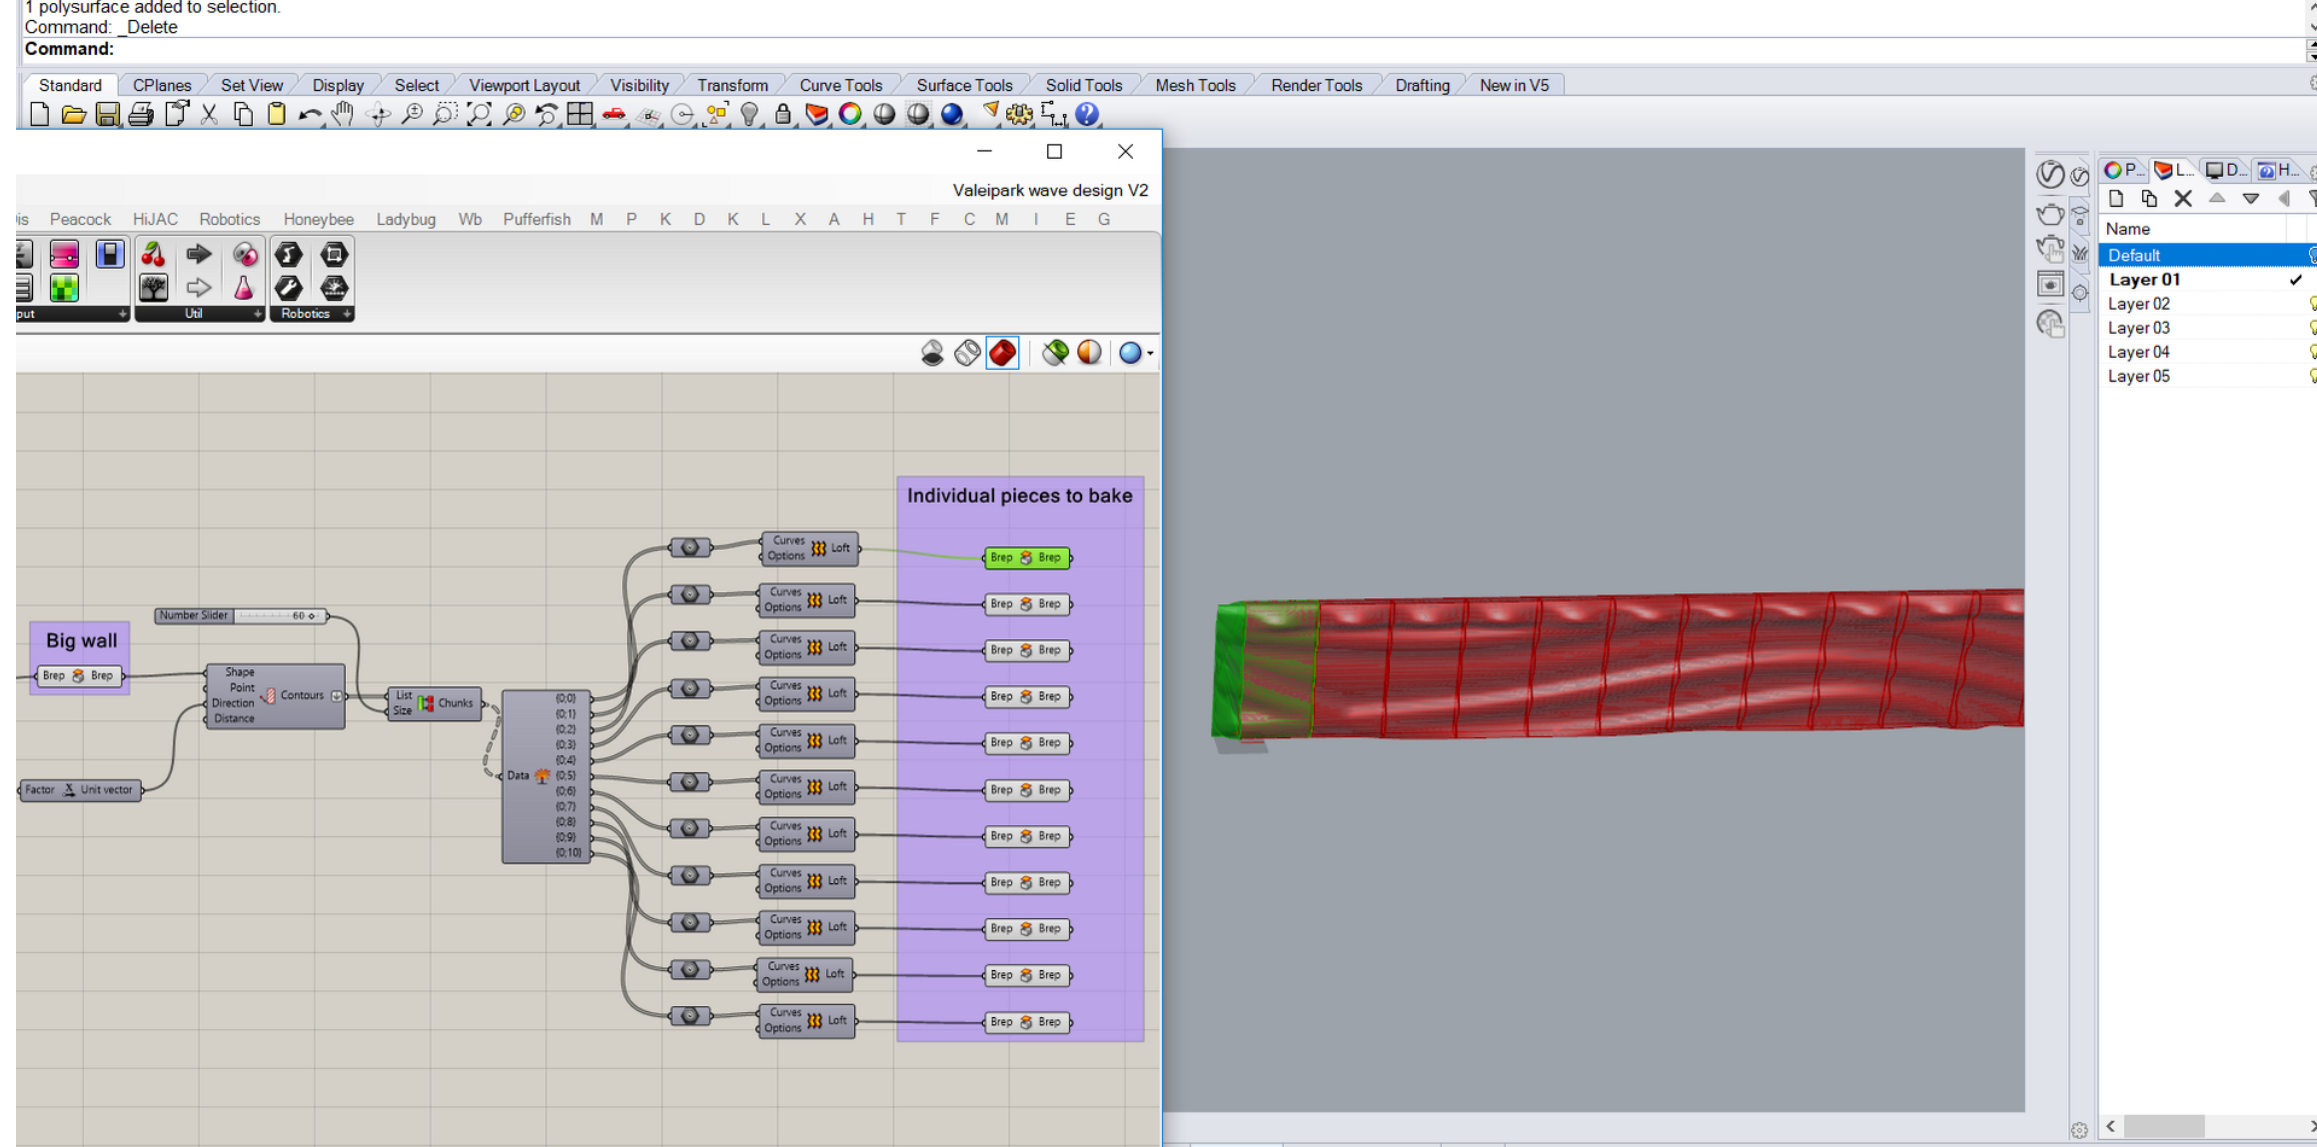Switch to the Solid Tools tab
2317x1147 pixels.
coord(1083,85)
